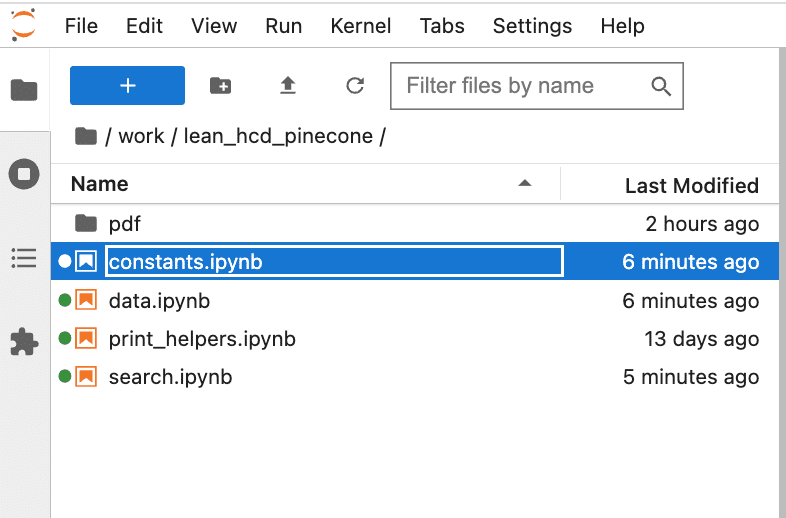Click the new launcher plus button
This screenshot has width=786, height=518.
click(127, 86)
